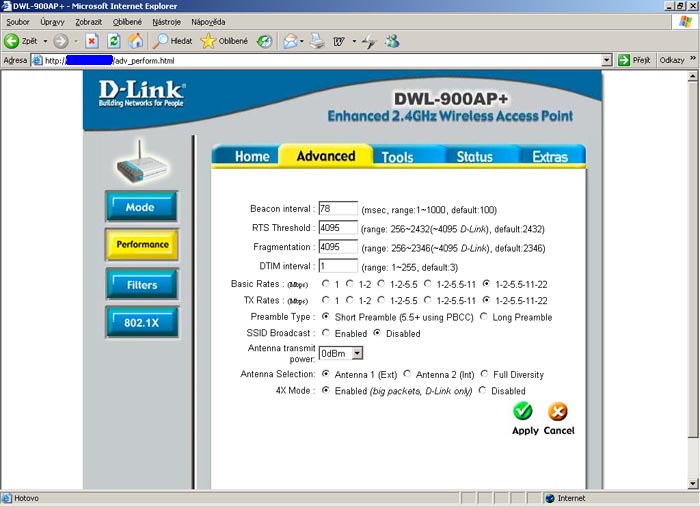Click the Edit with Word icon
700x507 pixels.
pos(339,42)
